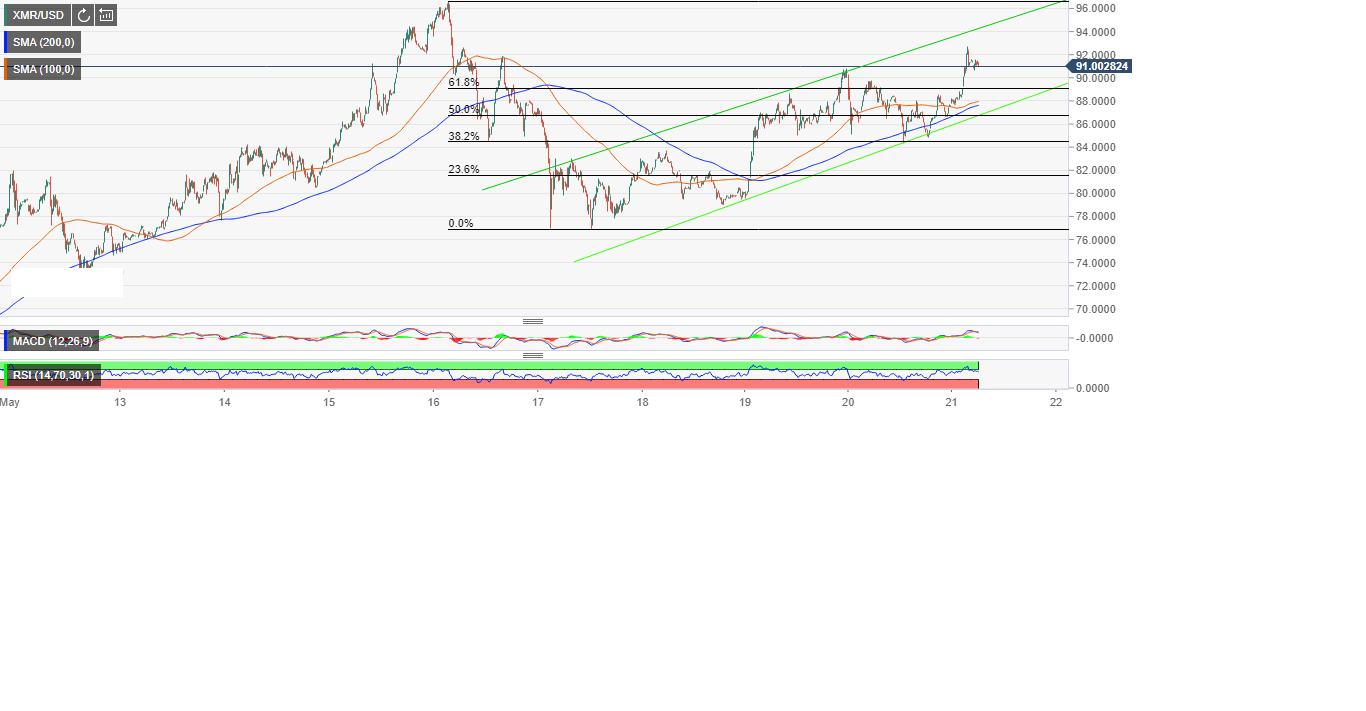The width and height of the screenshot is (1366, 711).
Task: Click the orange SMA 100 color marker
Action: (6, 69)
